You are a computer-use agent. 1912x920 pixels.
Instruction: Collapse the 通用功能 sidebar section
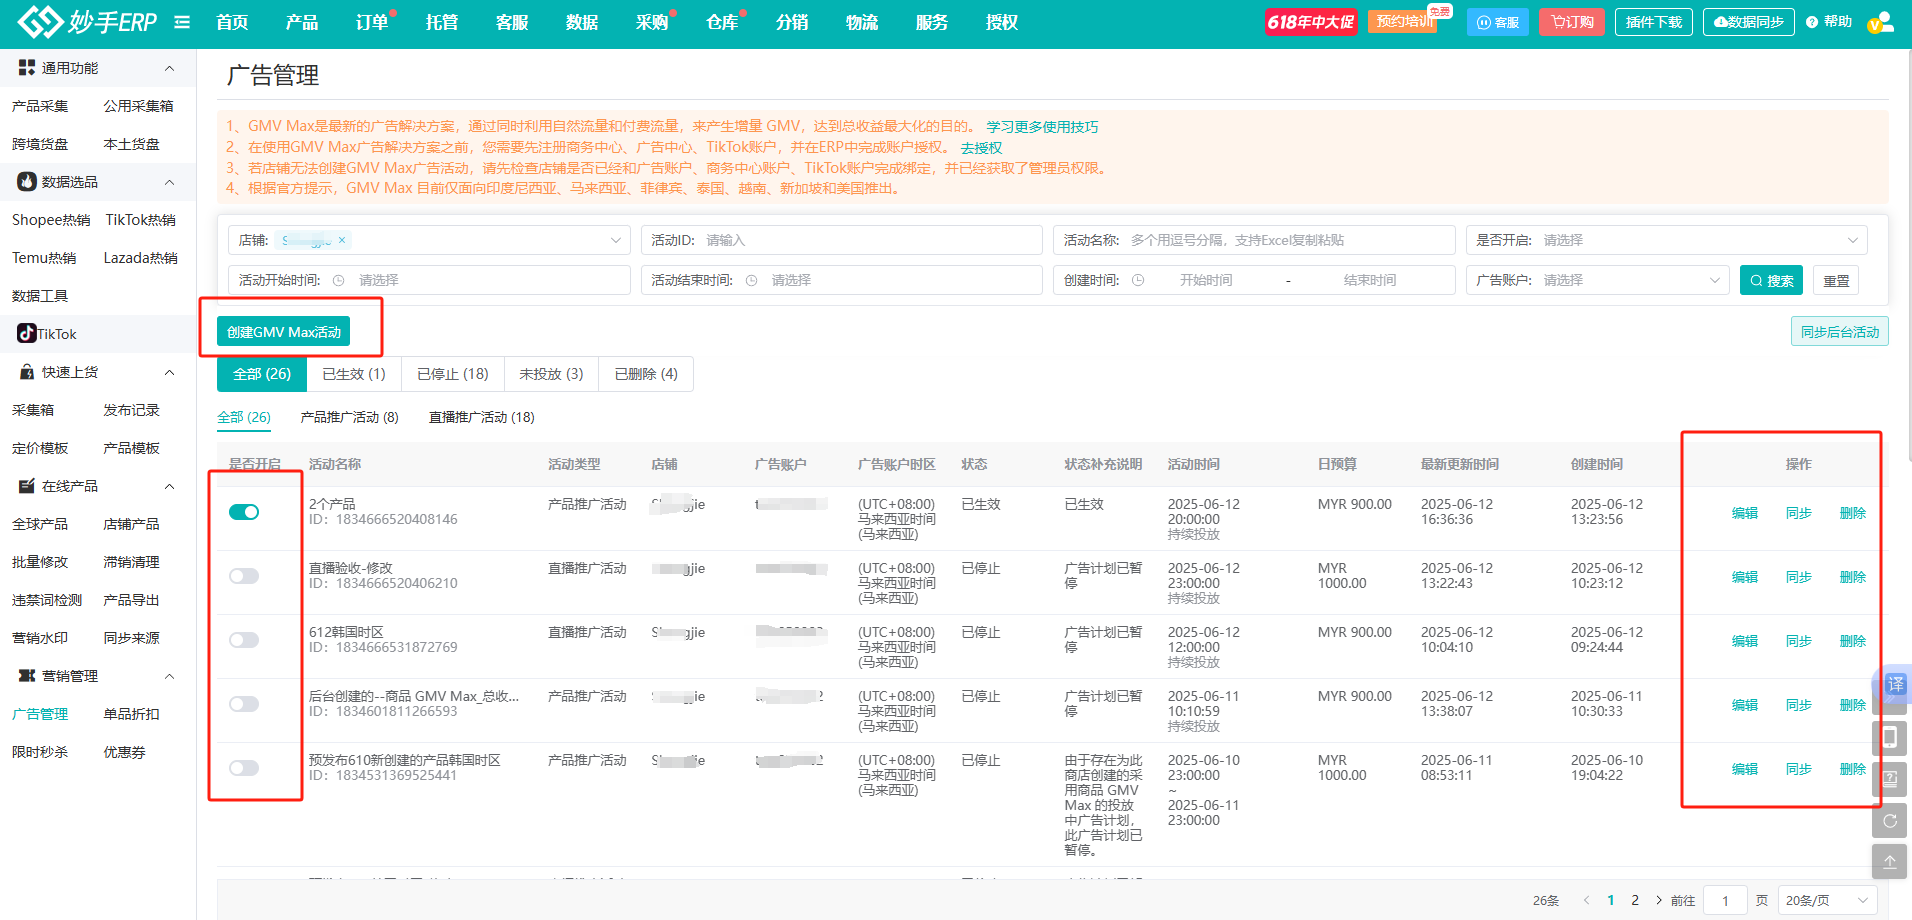(169, 68)
